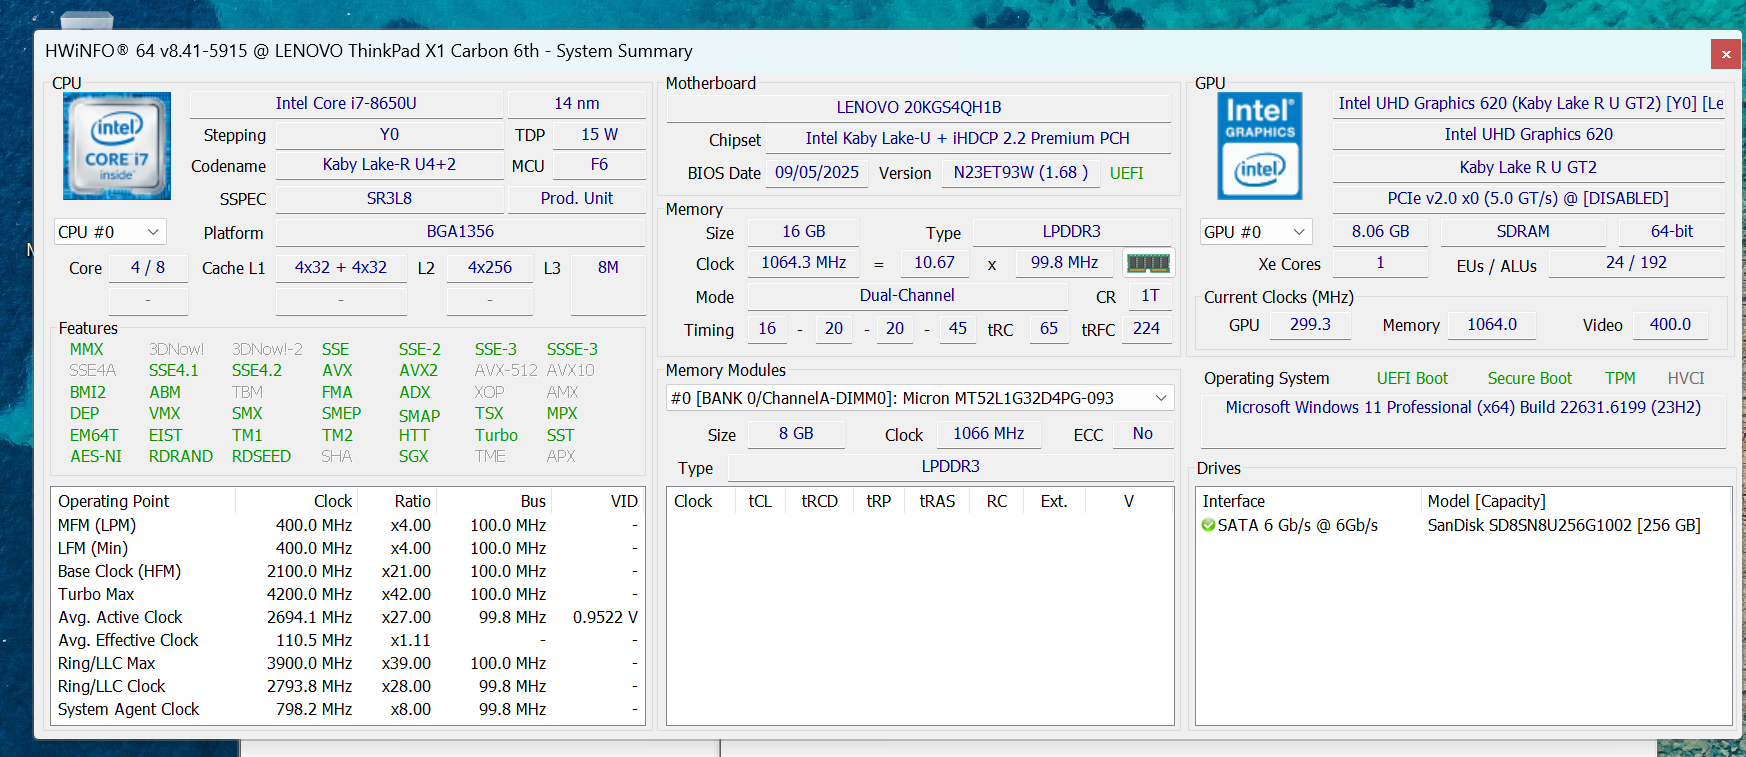
Task: Click the 8.06 GB GPU memory value
Action: [1381, 231]
